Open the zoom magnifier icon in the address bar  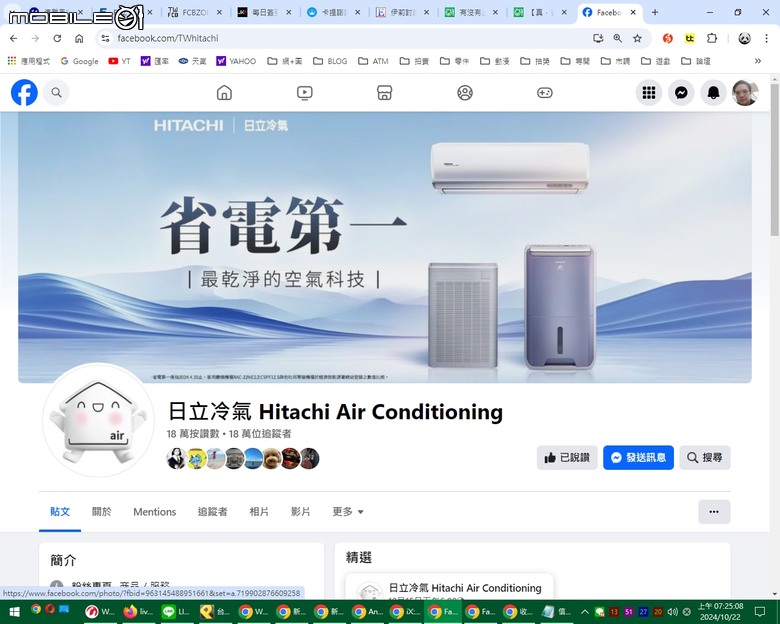click(618, 38)
